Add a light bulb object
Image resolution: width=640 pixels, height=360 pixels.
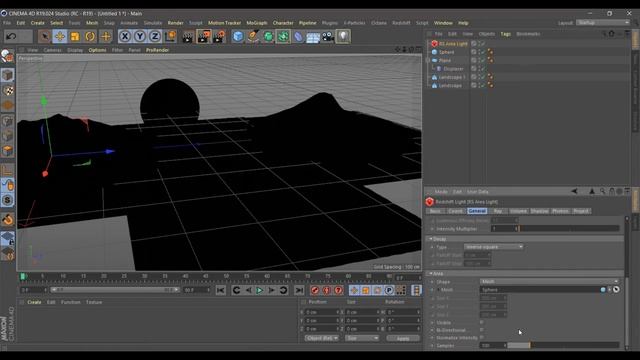(343, 37)
